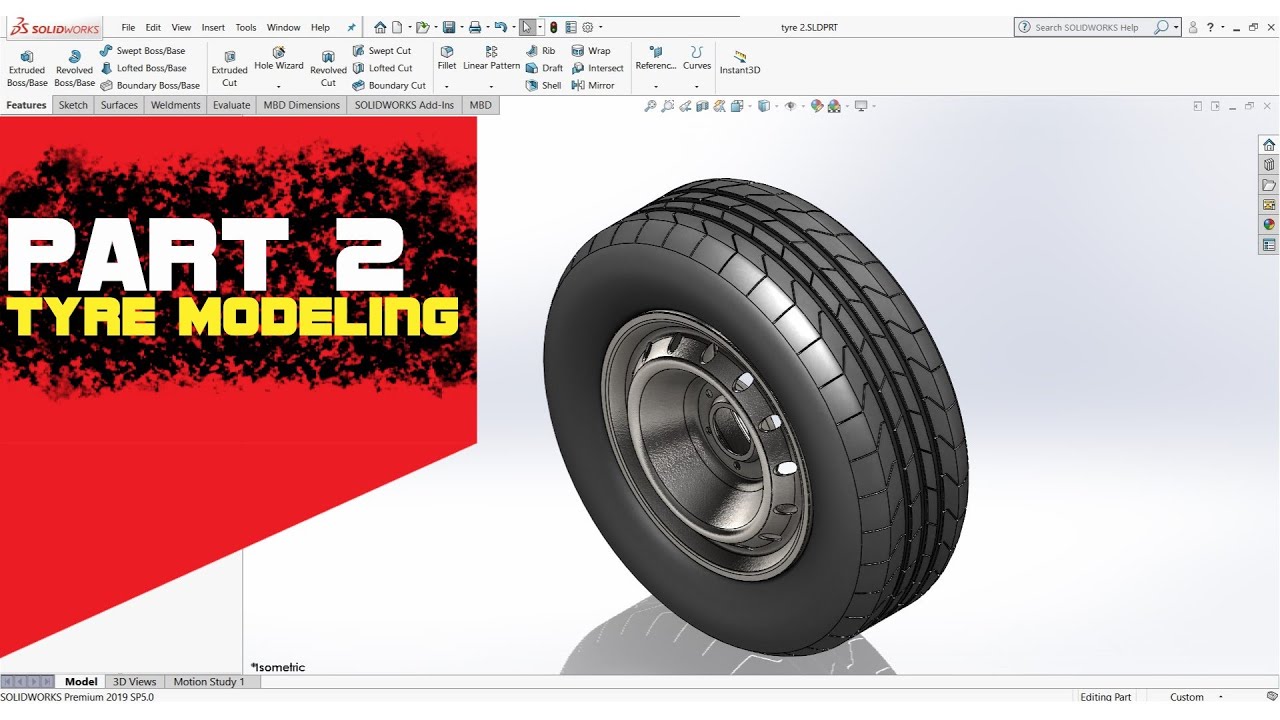The height and width of the screenshot is (720, 1280).
Task: Open the Motion Study 1 tab
Action: [x=209, y=682]
